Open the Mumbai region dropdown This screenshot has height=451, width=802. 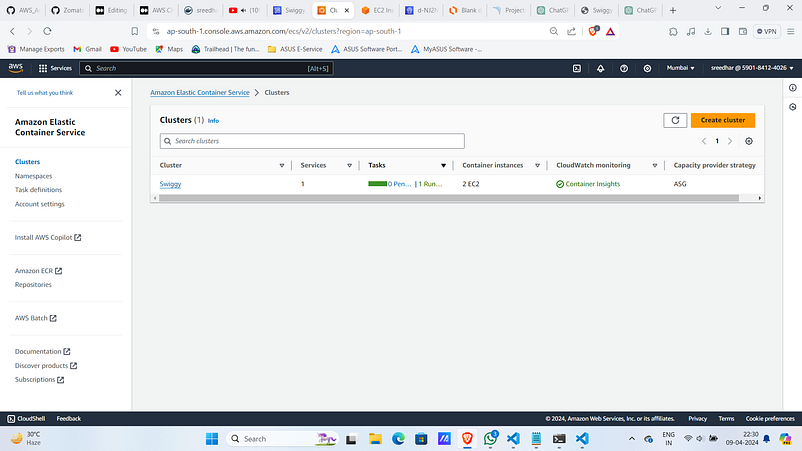pyautogui.click(x=680, y=68)
